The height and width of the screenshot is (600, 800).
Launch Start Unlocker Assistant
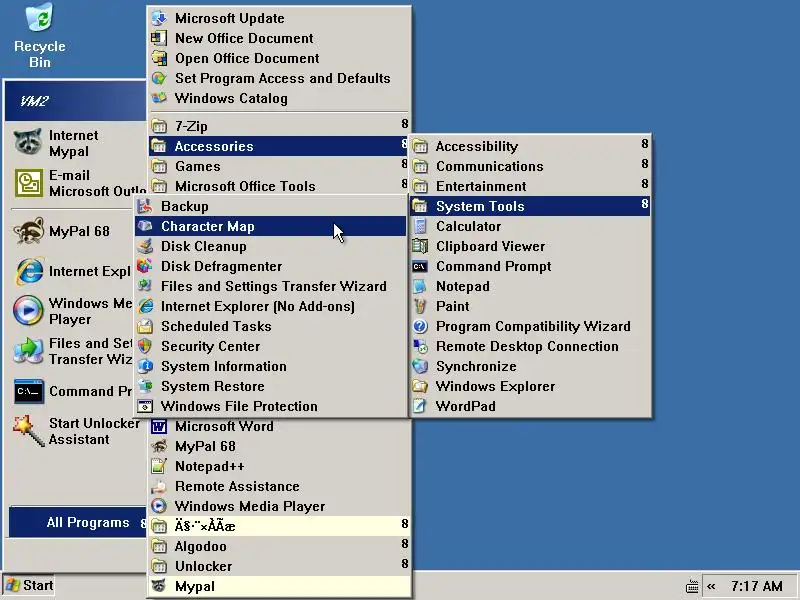78,431
